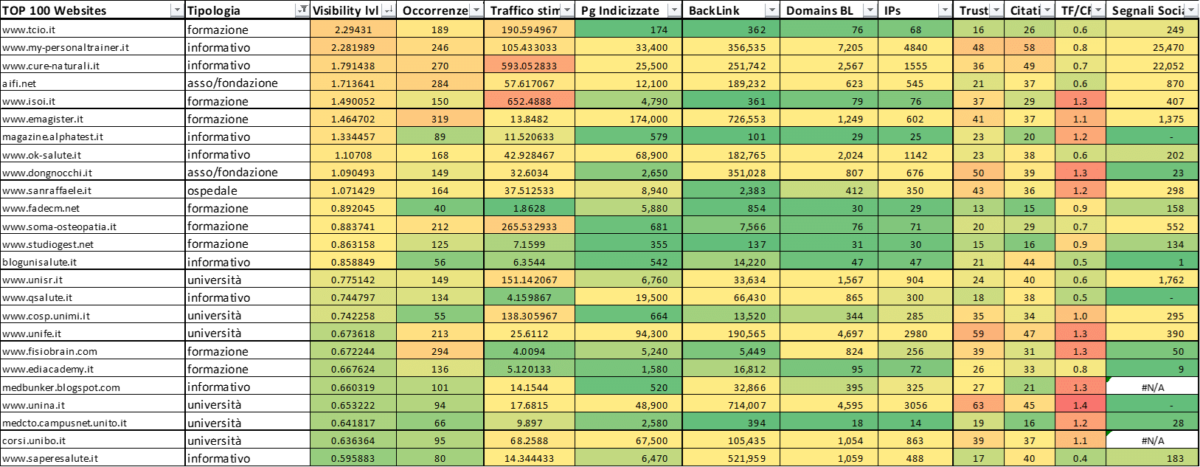
Task: Select the ospedale cell in Tipologia column
Action: 248,192
